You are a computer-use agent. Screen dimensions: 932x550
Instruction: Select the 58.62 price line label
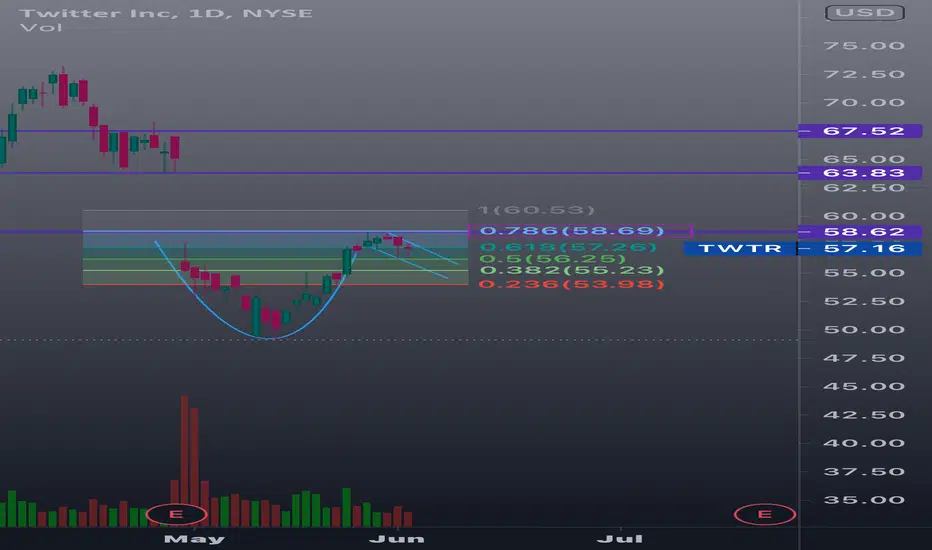859,232
